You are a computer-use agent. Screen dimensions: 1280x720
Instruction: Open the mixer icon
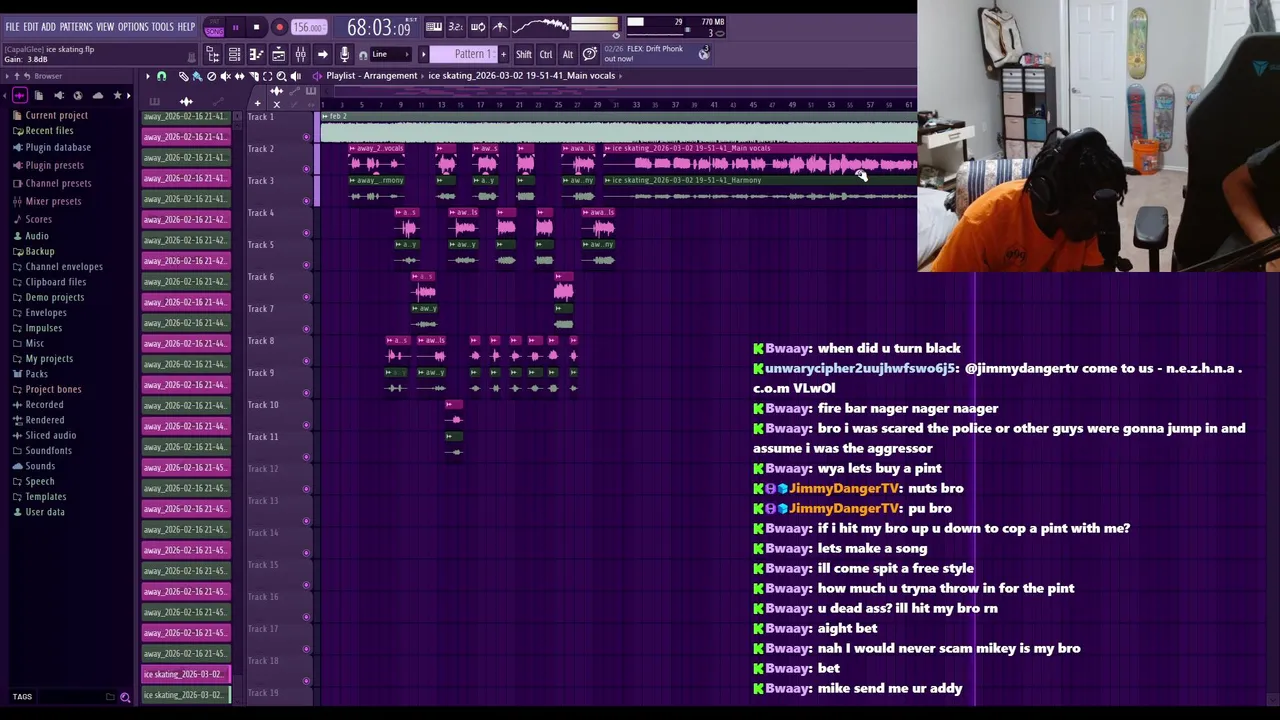[x=300, y=54]
